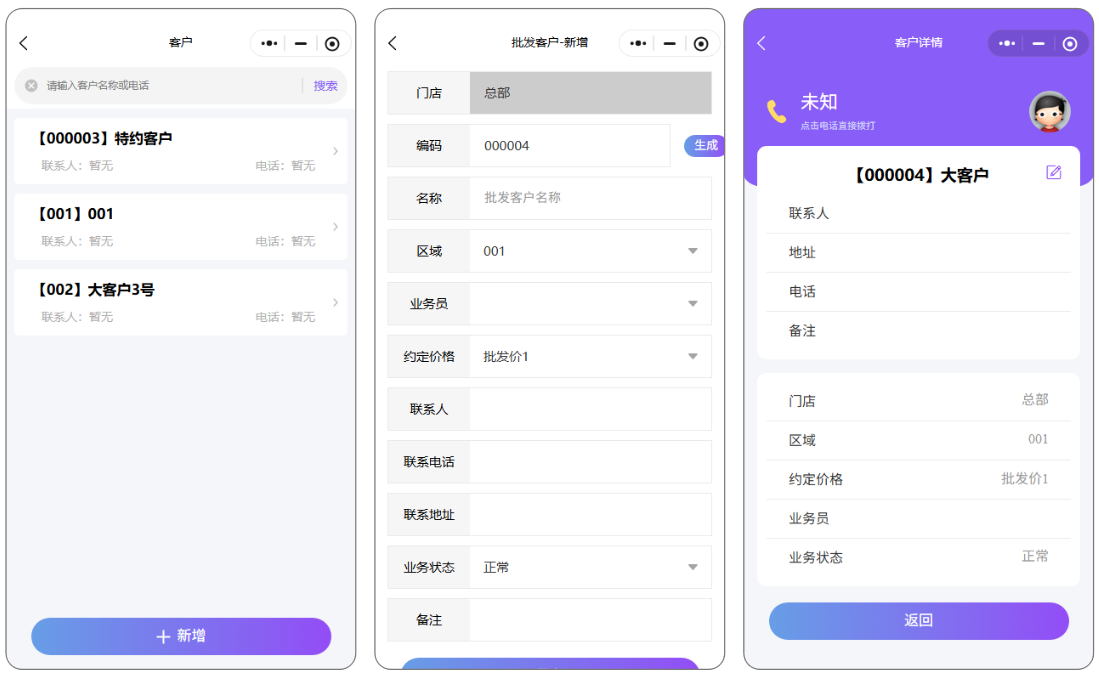Open the three-dot menu on 客户详情 screen

coord(1007,43)
